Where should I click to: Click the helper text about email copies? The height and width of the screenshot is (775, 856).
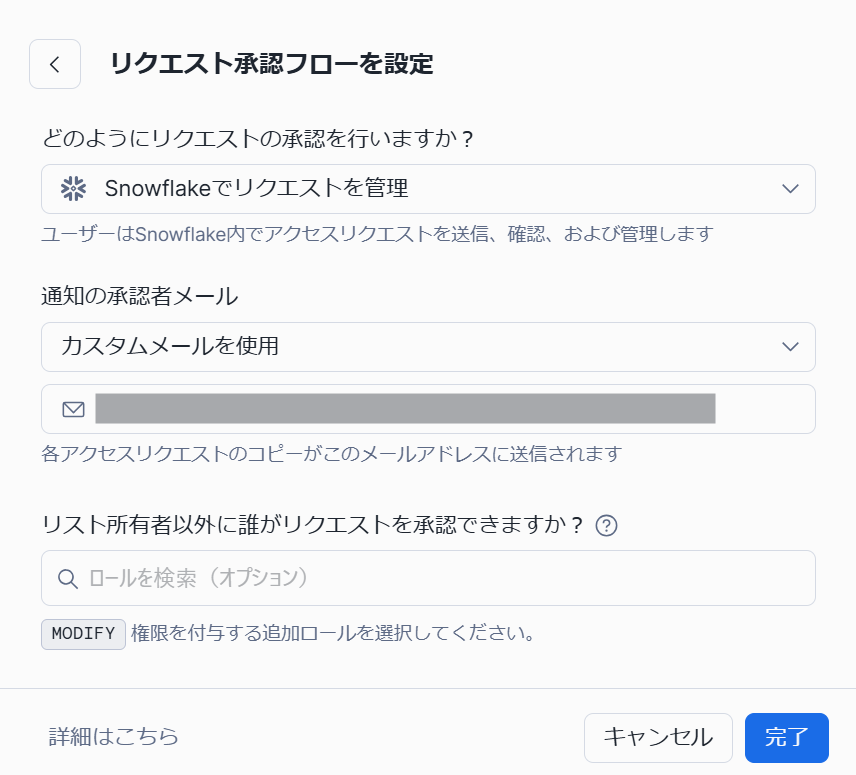point(331,454)
